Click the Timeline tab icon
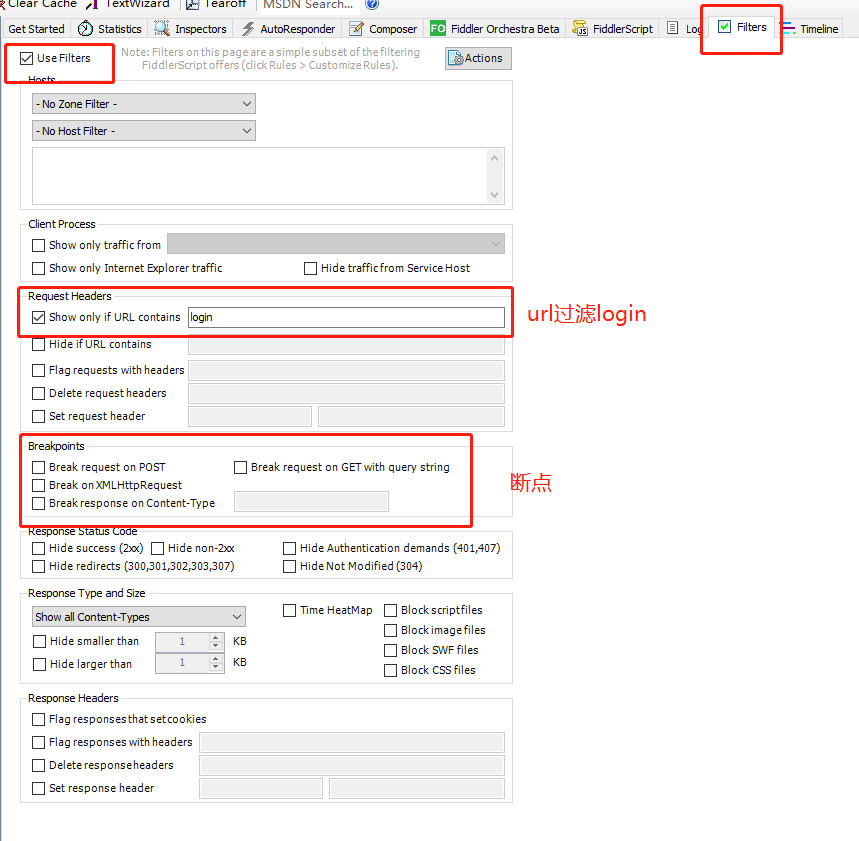Screen dimensions: 859x841 789,28
